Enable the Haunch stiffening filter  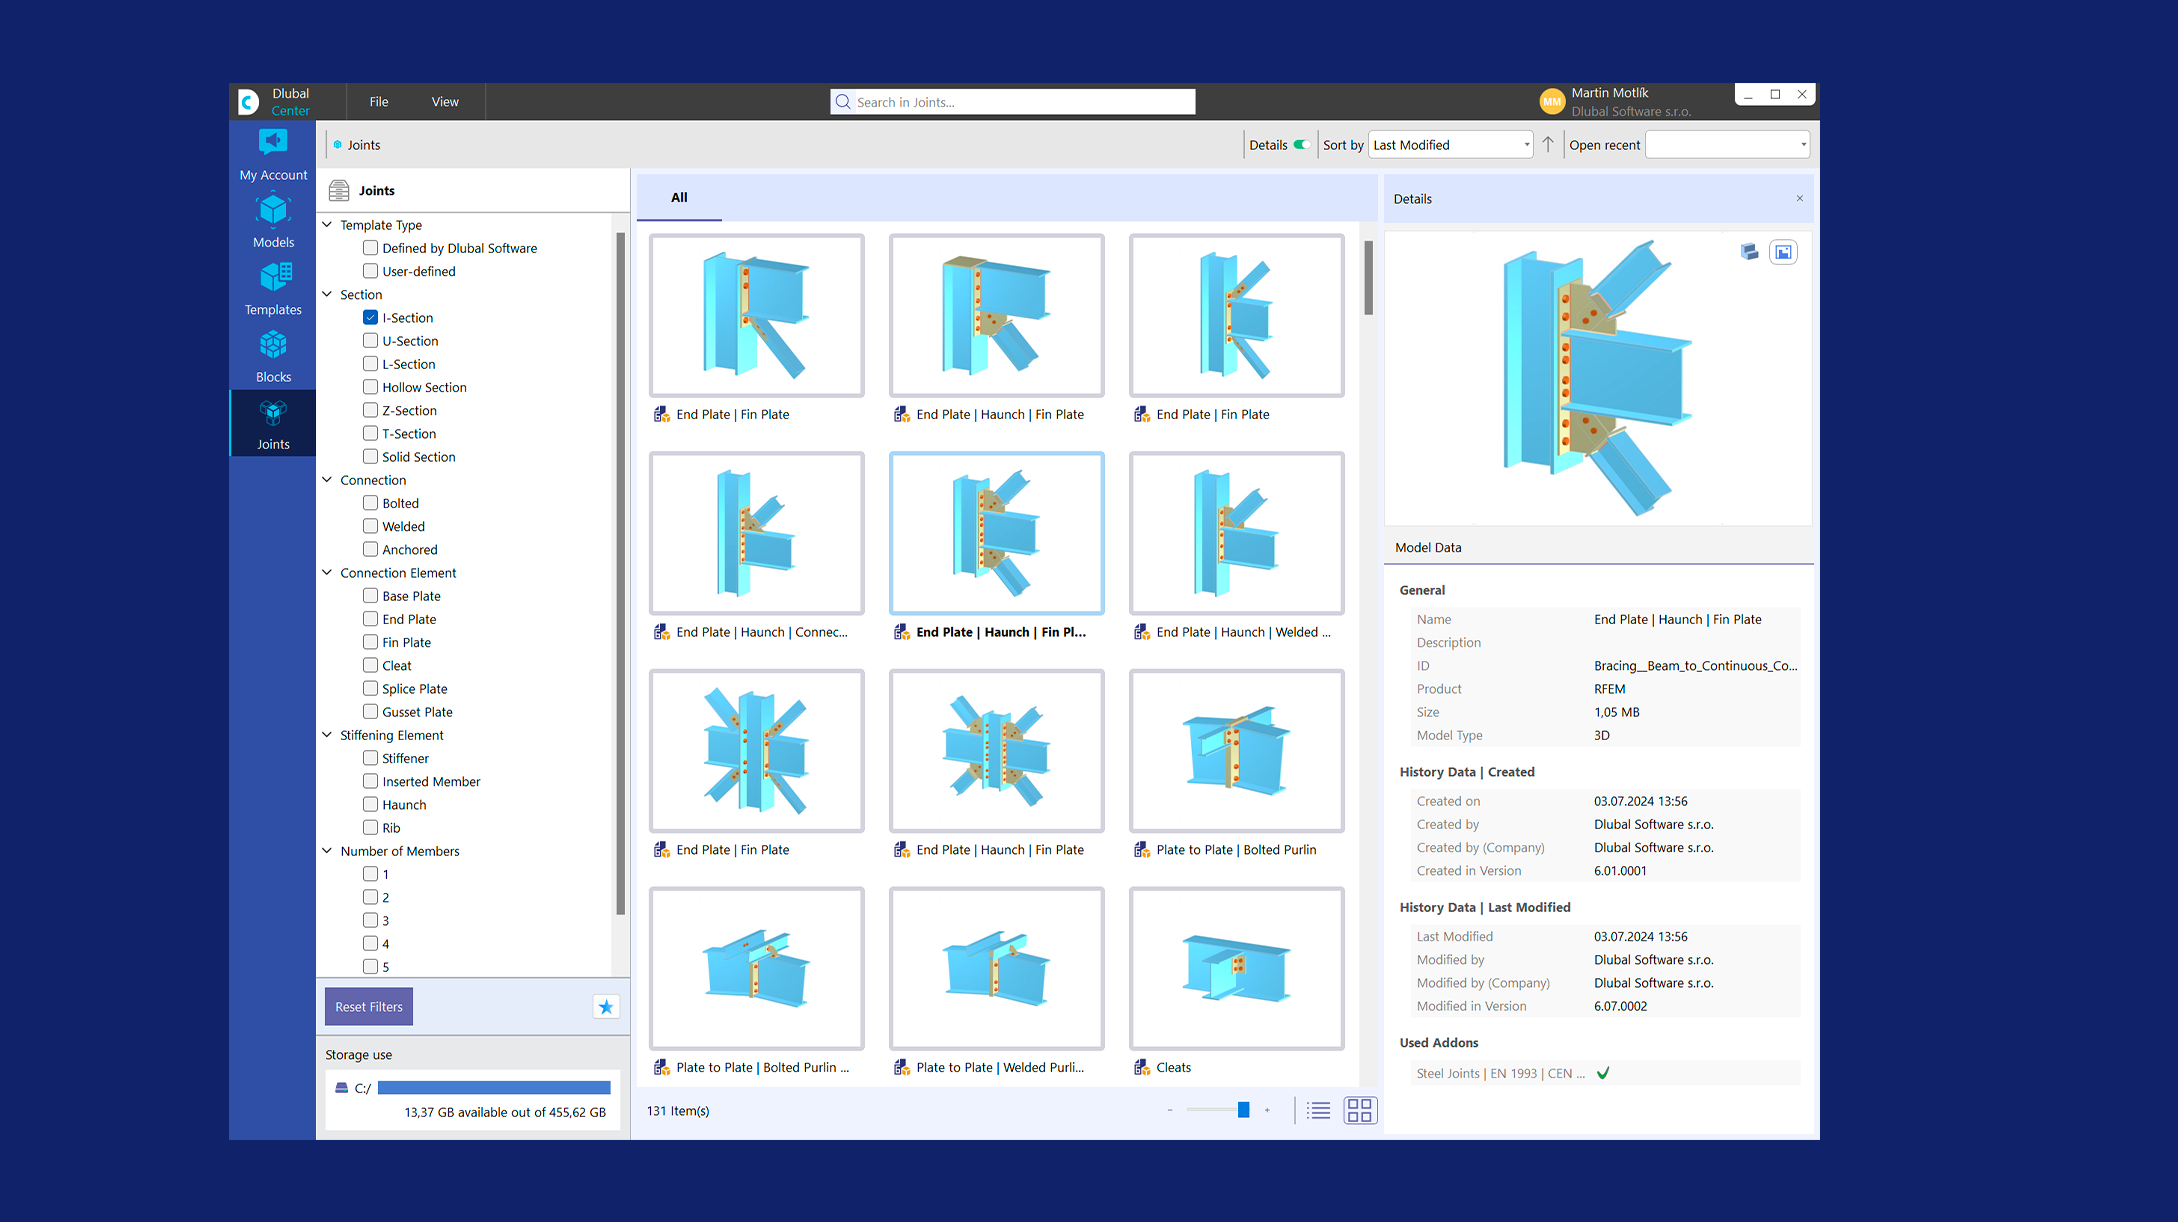click(x=371, y=805)
